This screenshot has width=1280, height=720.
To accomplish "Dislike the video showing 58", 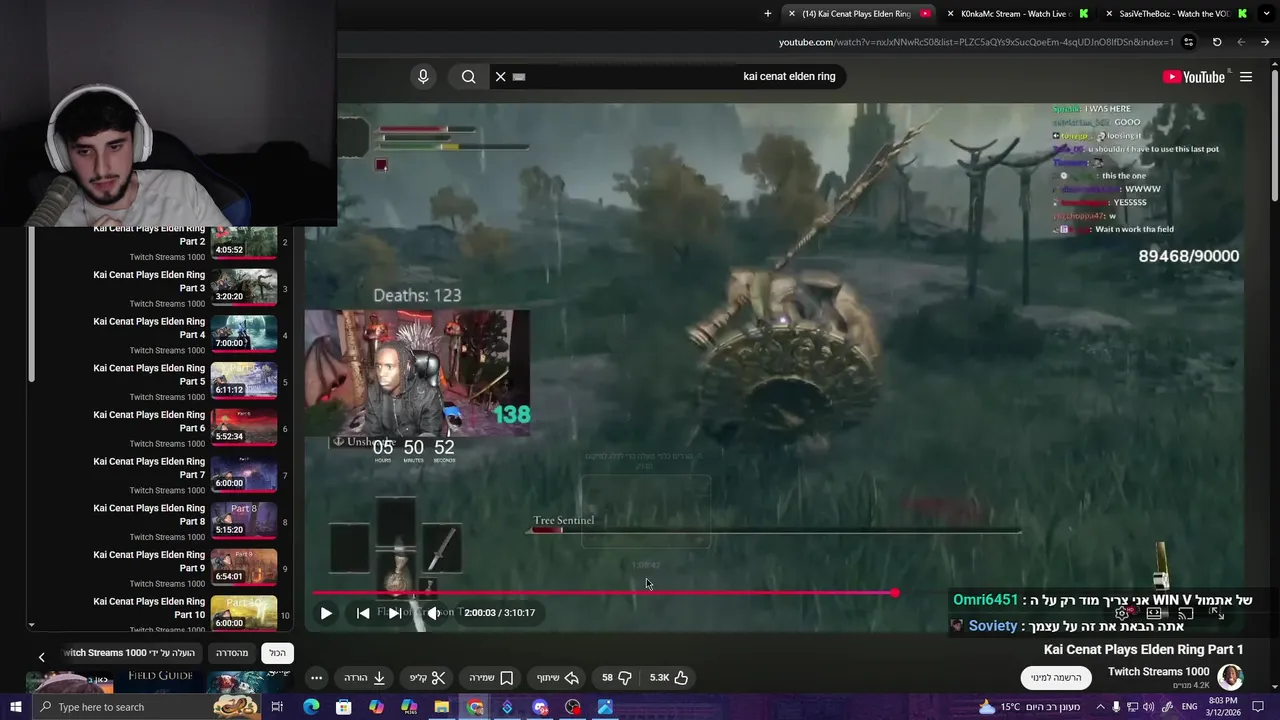I will click(617, 678).
